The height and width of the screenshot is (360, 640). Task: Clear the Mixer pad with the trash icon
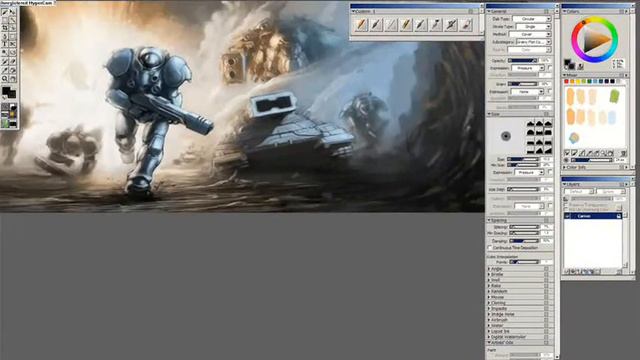pyautogui.click(x=623, y=153)
